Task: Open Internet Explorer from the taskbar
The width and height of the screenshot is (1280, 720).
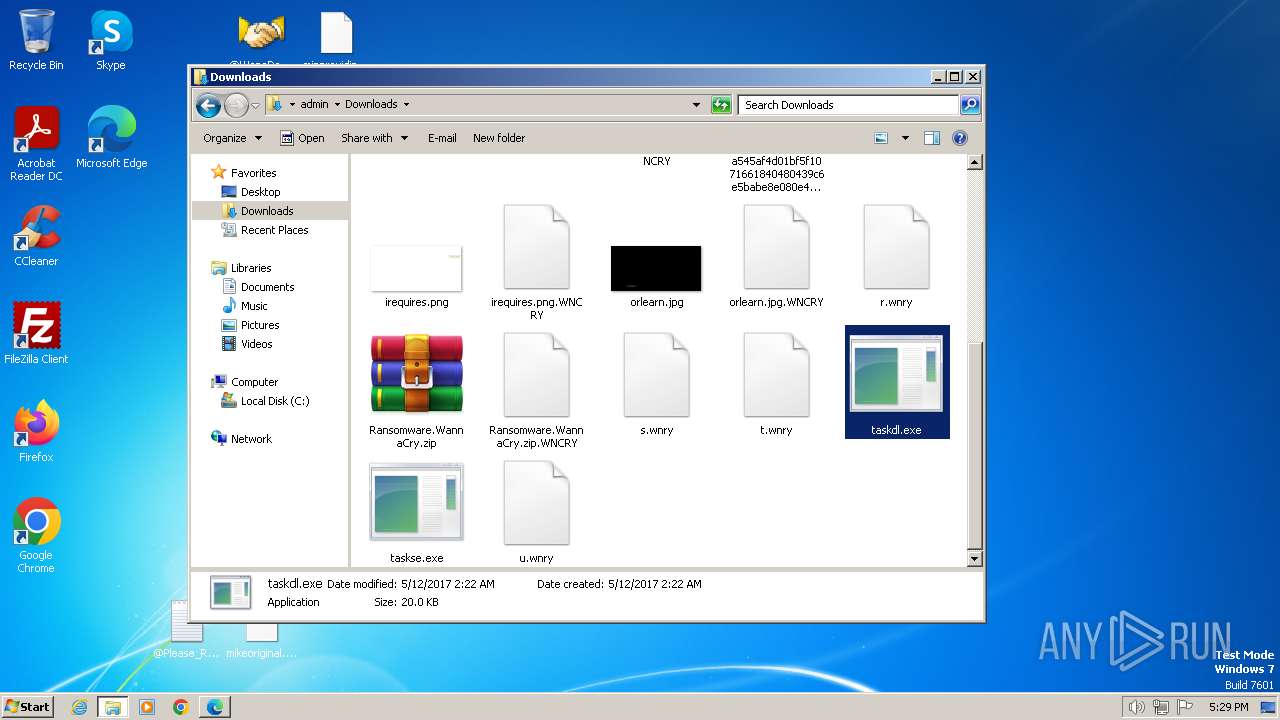Action: coord(79,707)
